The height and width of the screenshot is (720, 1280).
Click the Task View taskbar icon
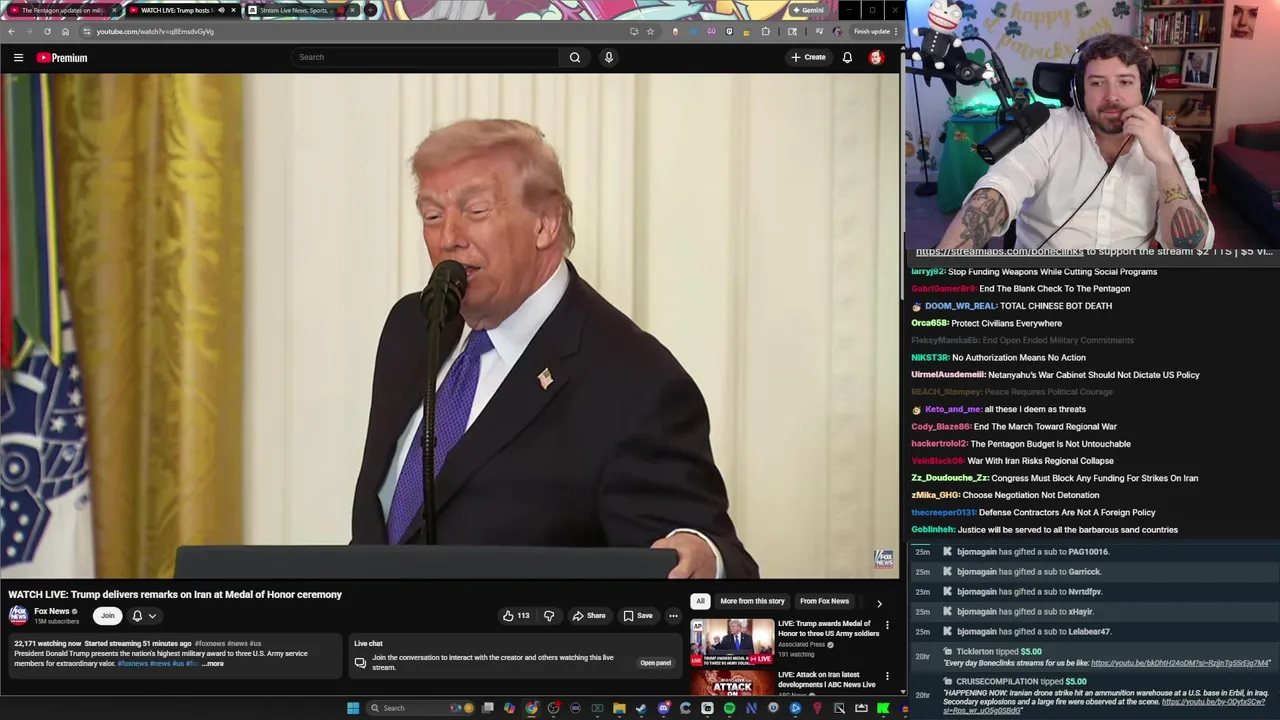[x=487, y=708]
